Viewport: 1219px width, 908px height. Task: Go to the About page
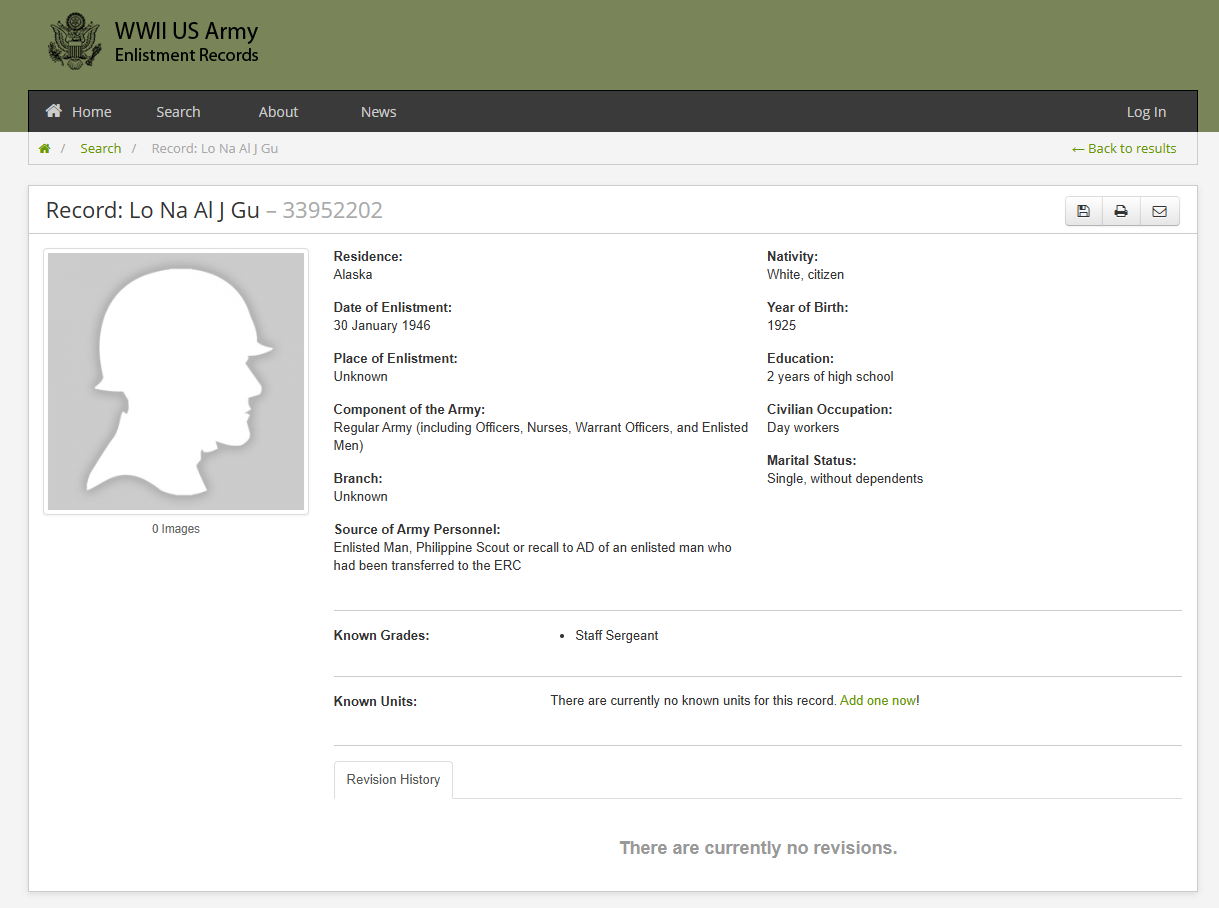278,112
